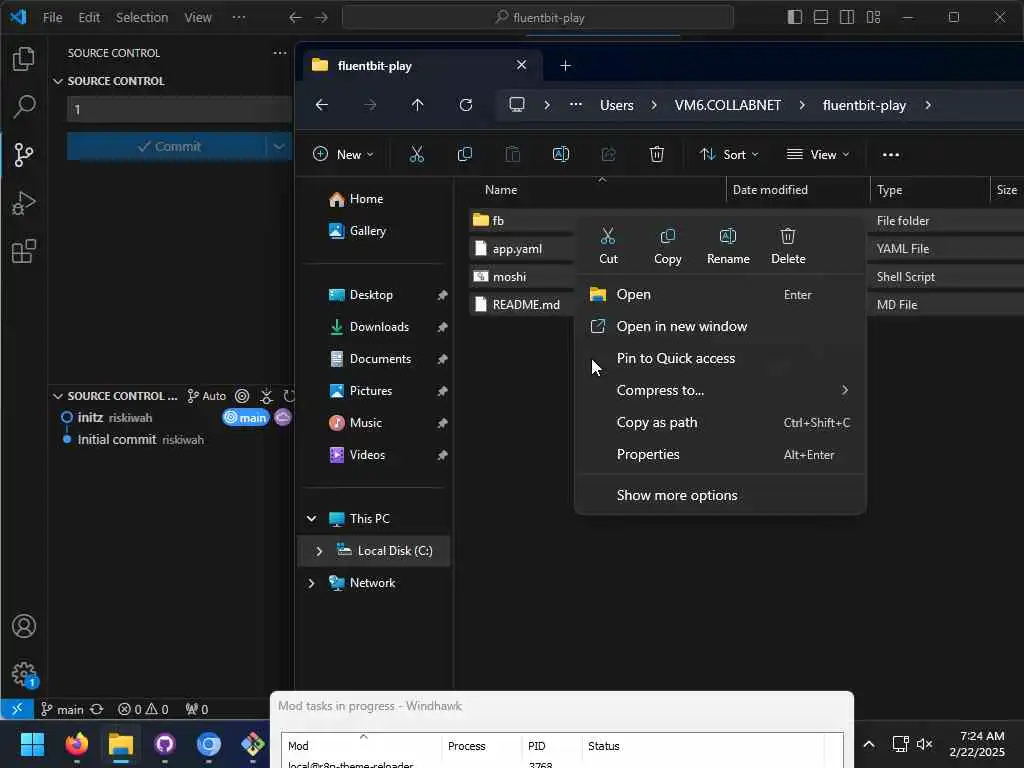Expand Local Disk (C:) node
Image resolution: width=1024 pixels, height=768 pixels.
[319, 551]
